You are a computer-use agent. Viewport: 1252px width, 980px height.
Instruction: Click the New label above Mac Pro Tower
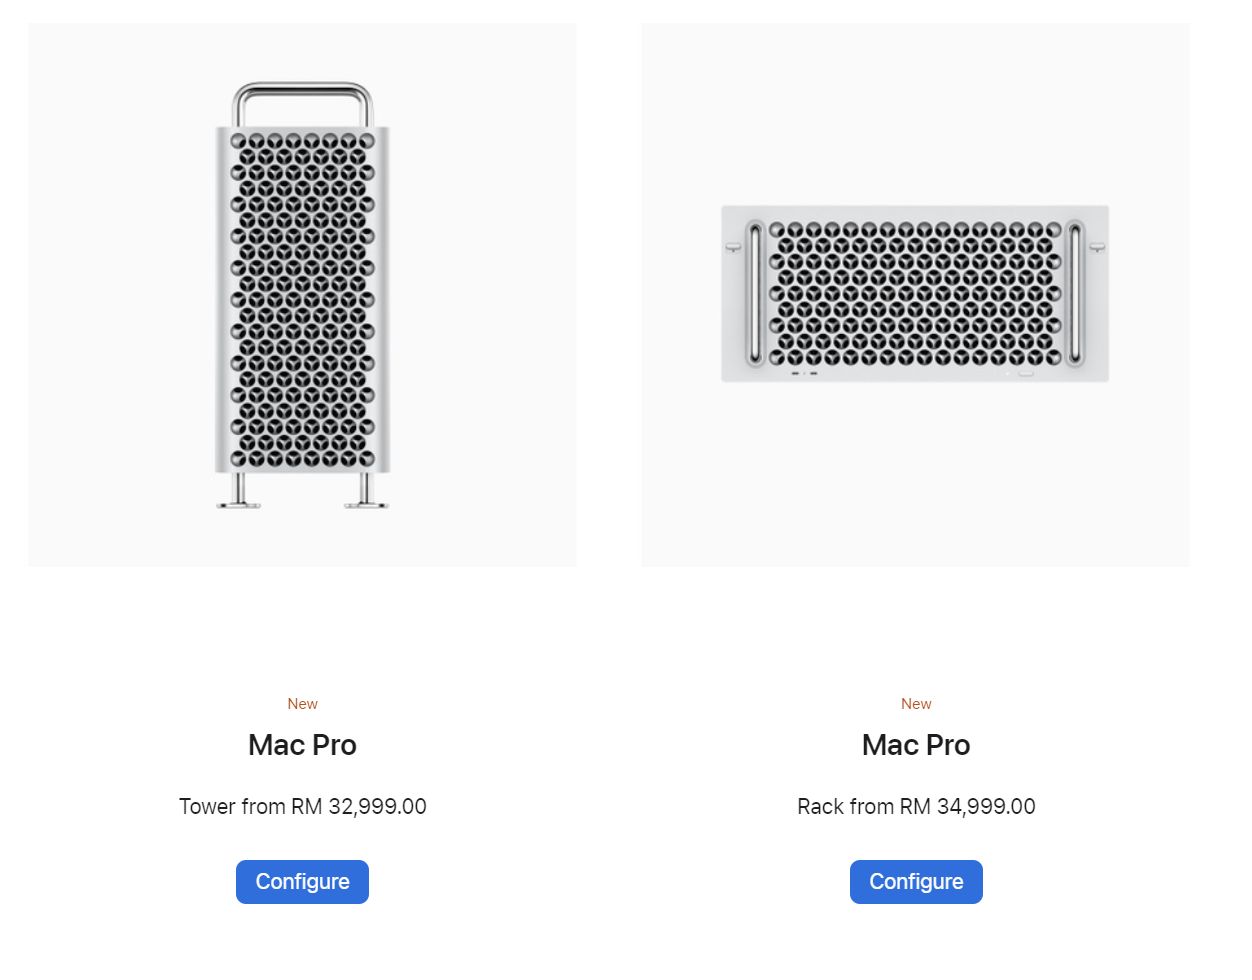[302, 703]
